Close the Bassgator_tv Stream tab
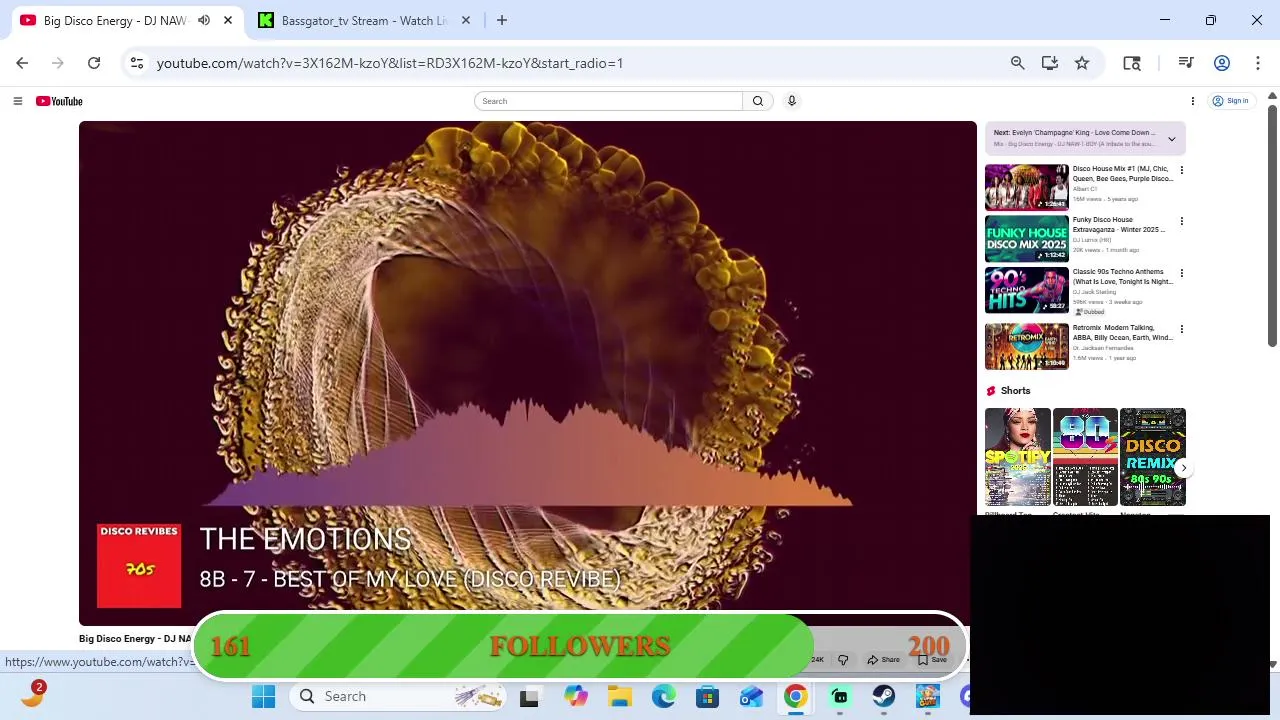The image size is (1280, 720). 466,20
